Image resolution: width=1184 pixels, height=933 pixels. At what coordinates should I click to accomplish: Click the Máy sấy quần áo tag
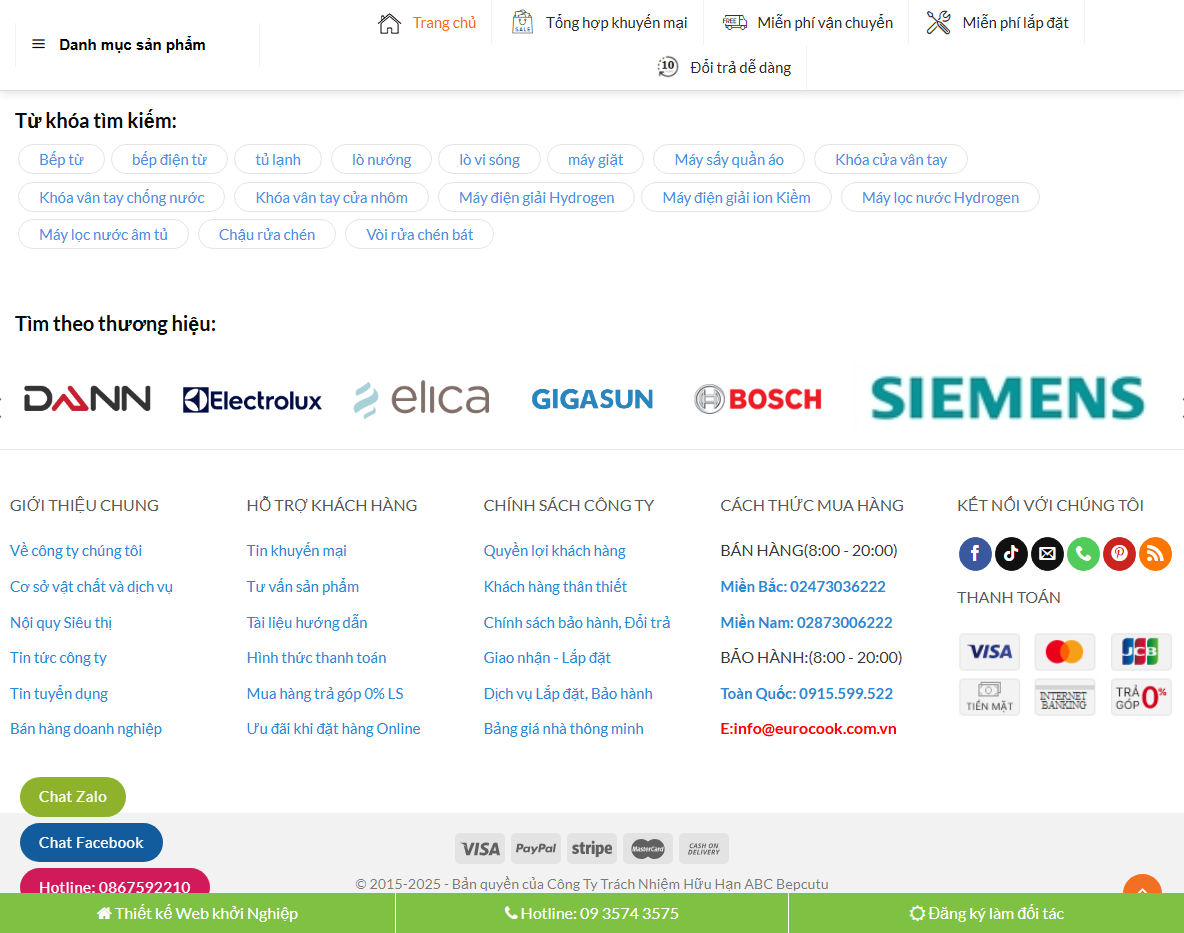[729, 160]
